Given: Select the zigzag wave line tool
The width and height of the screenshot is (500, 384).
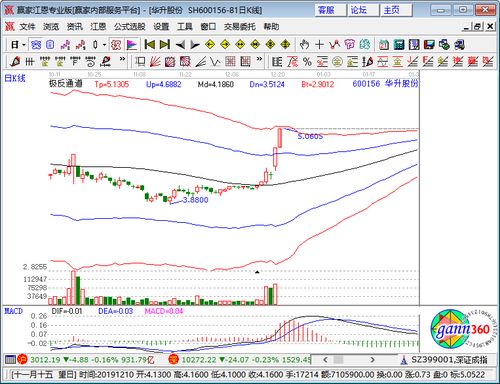Looking at the screenshot, I should 215,62.
